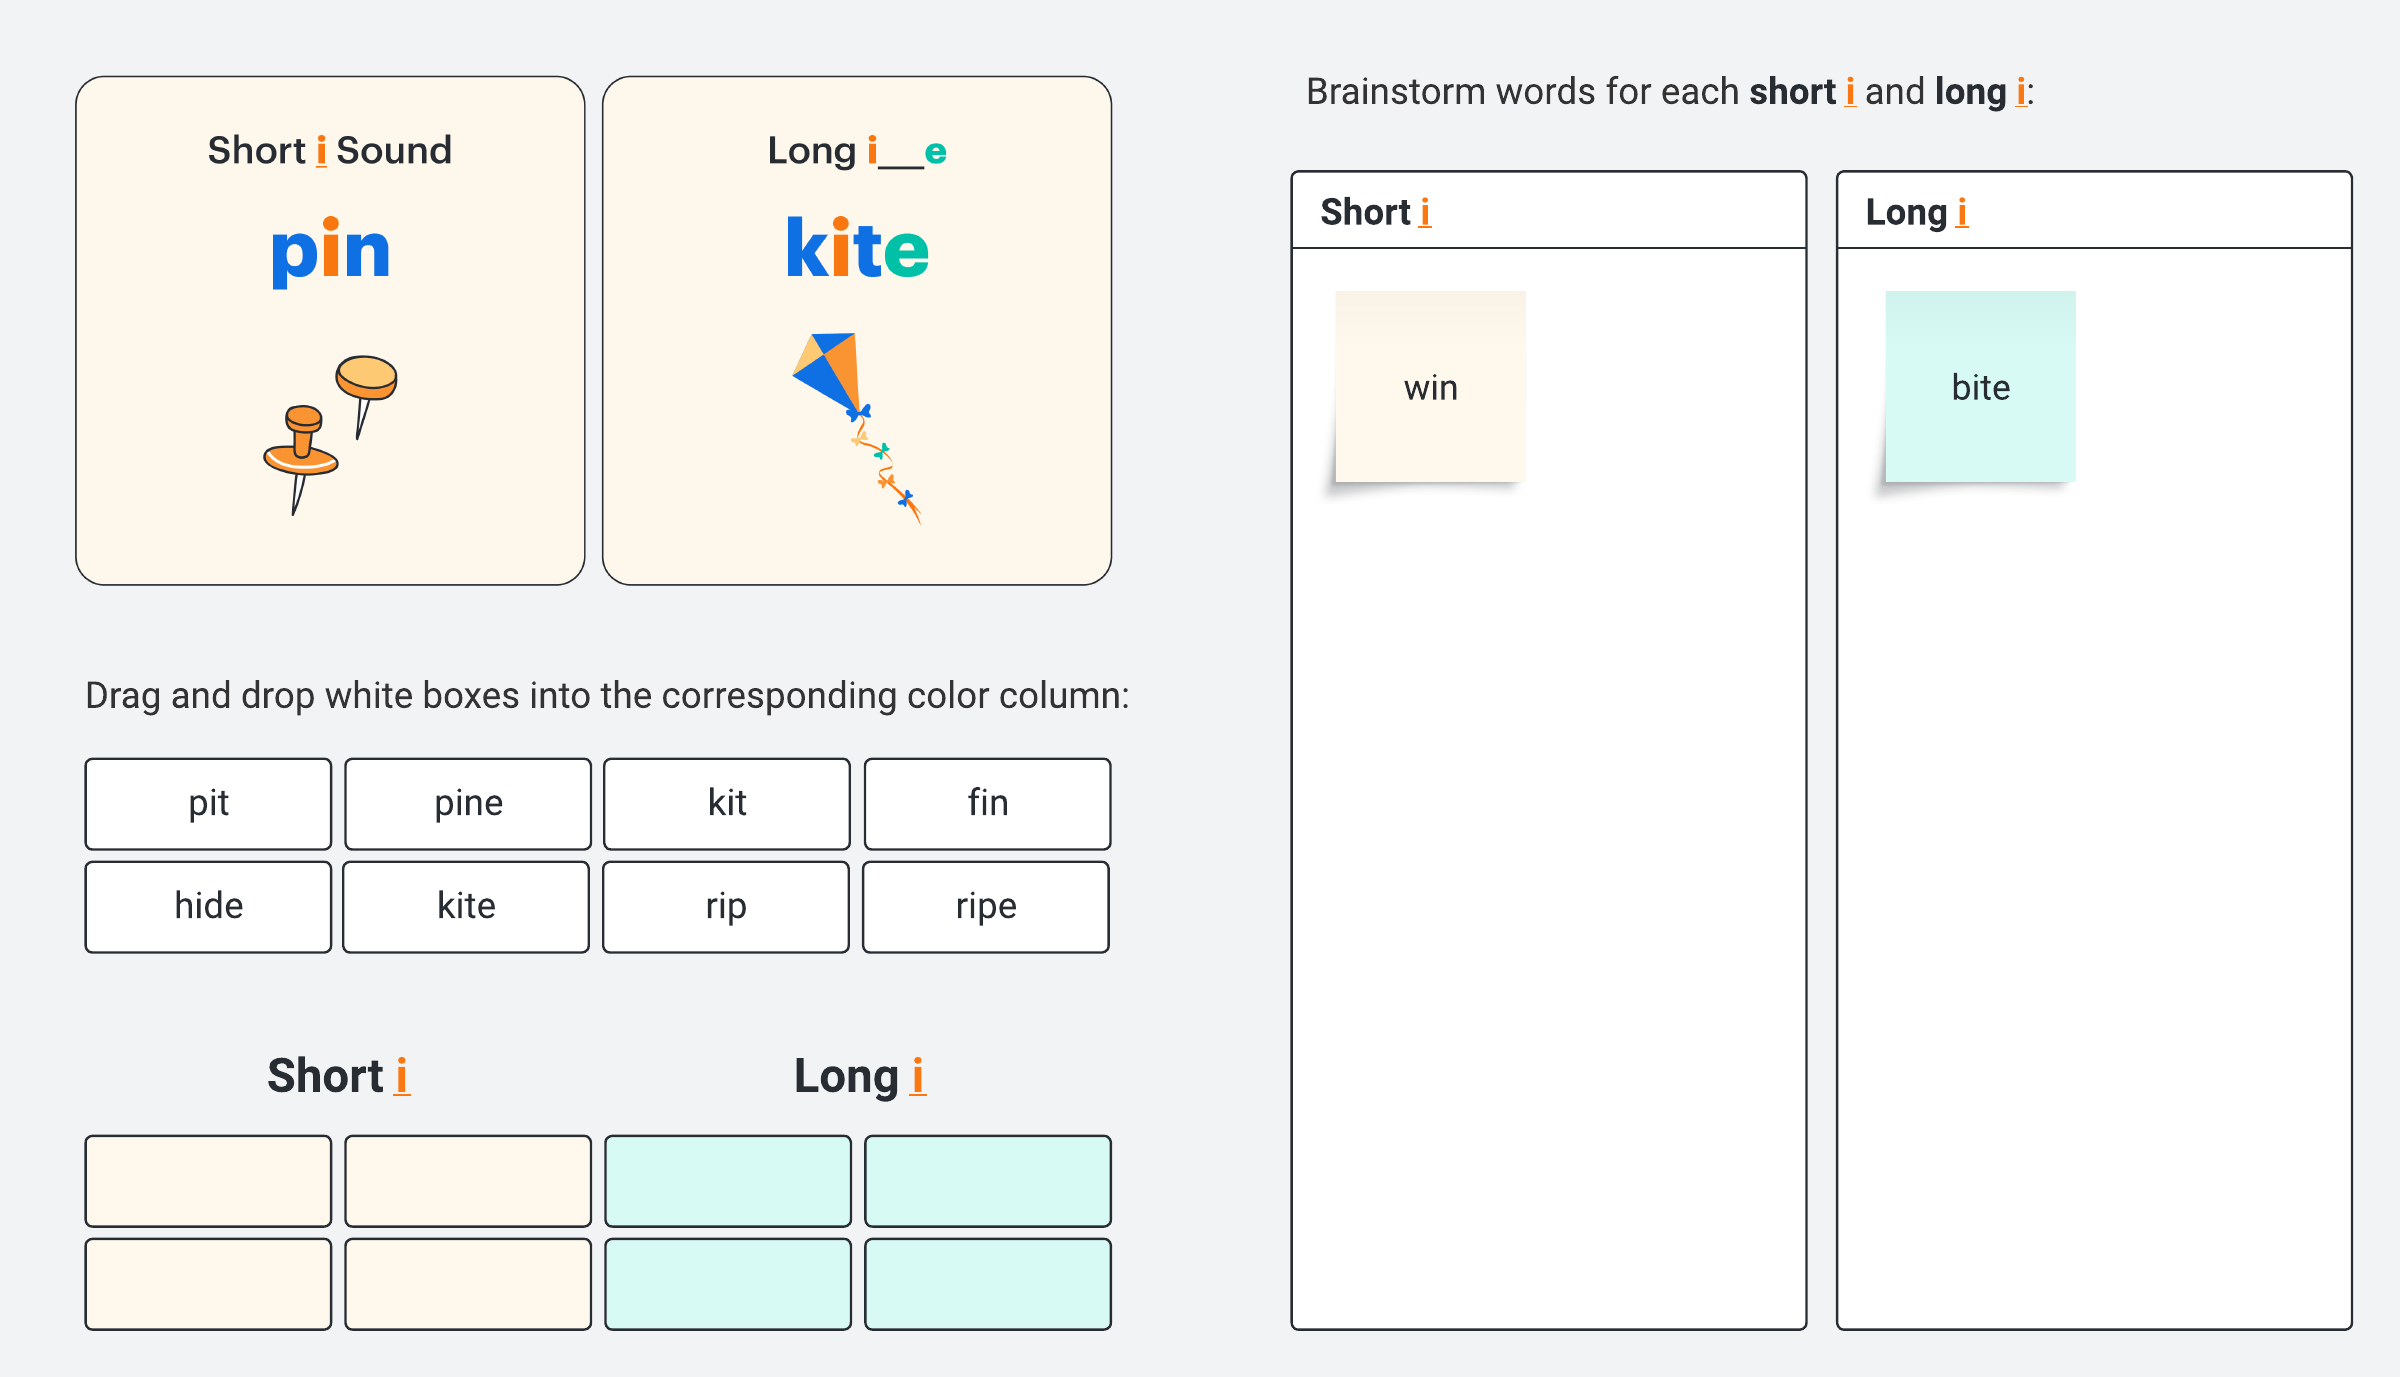The image size is (2400, 1377).
Task: Choose the 'rip' word box
Action: point(726,907)
